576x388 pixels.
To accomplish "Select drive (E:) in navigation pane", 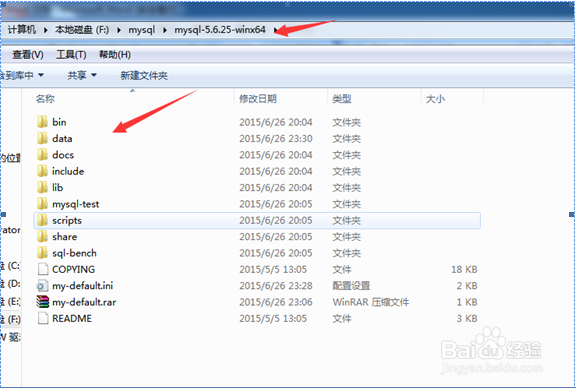I will coord(10,302).
